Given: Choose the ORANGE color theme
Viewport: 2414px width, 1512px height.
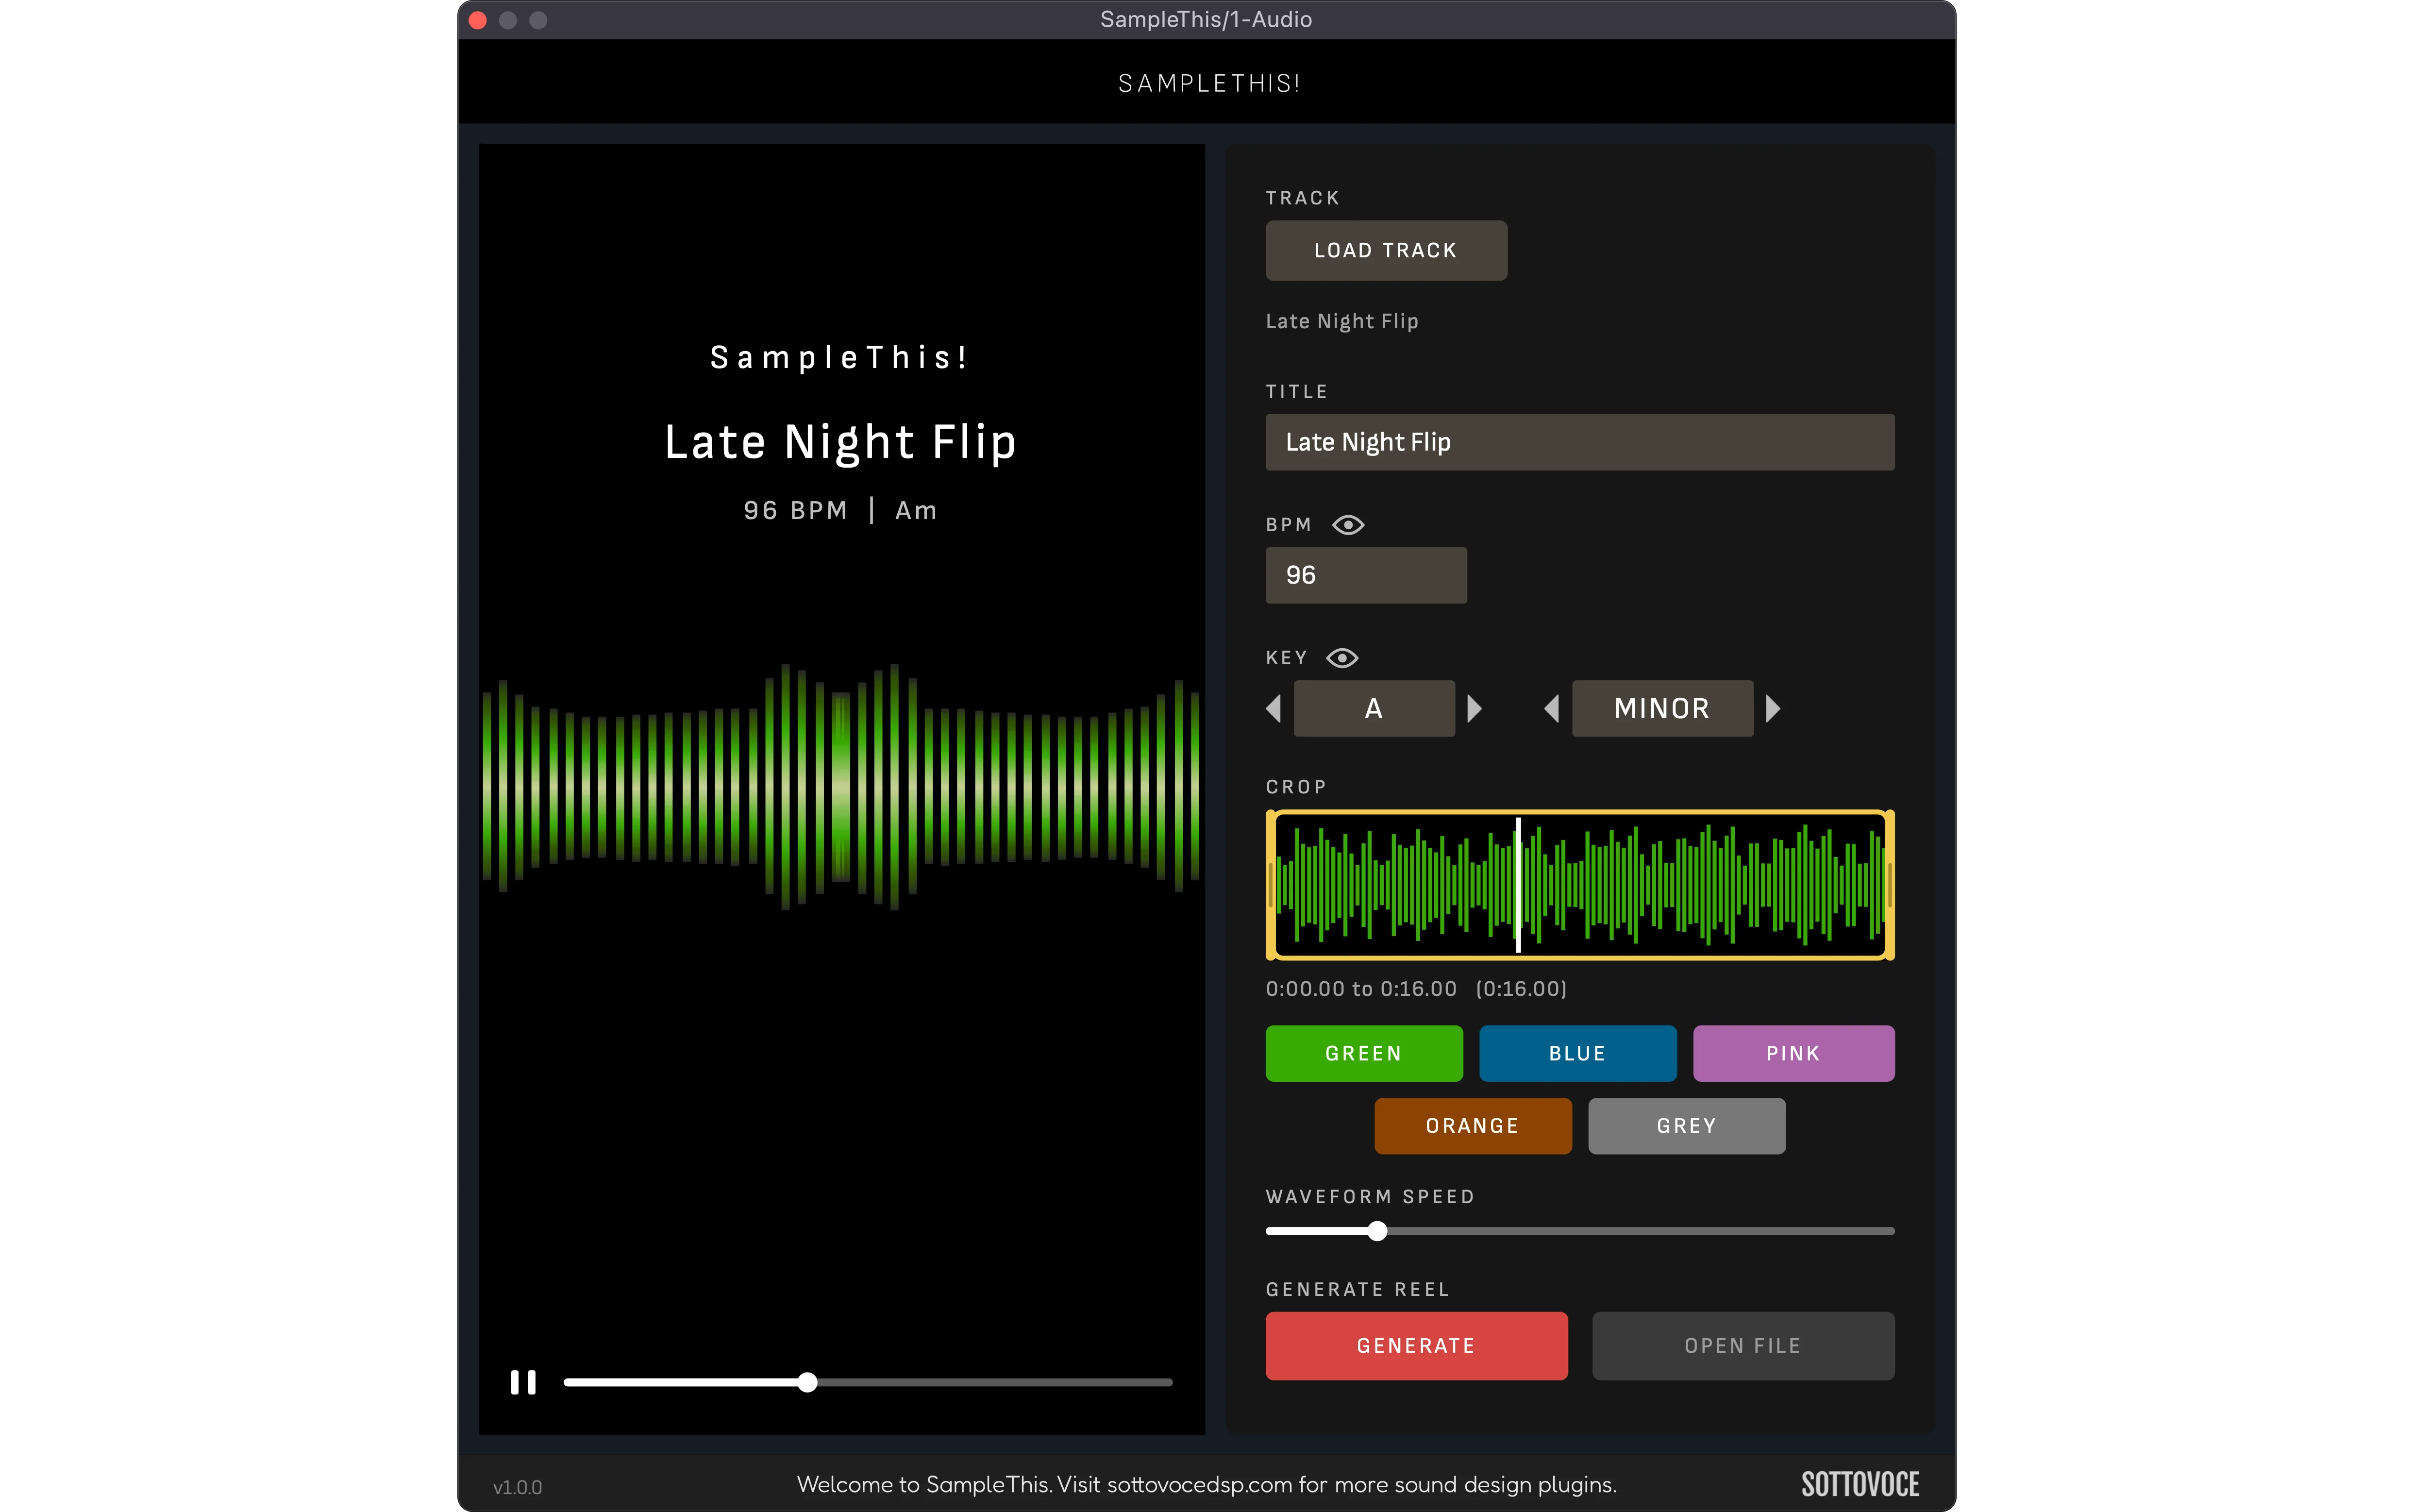Looking at the screenshot, I should [x=1473, y=1126].
